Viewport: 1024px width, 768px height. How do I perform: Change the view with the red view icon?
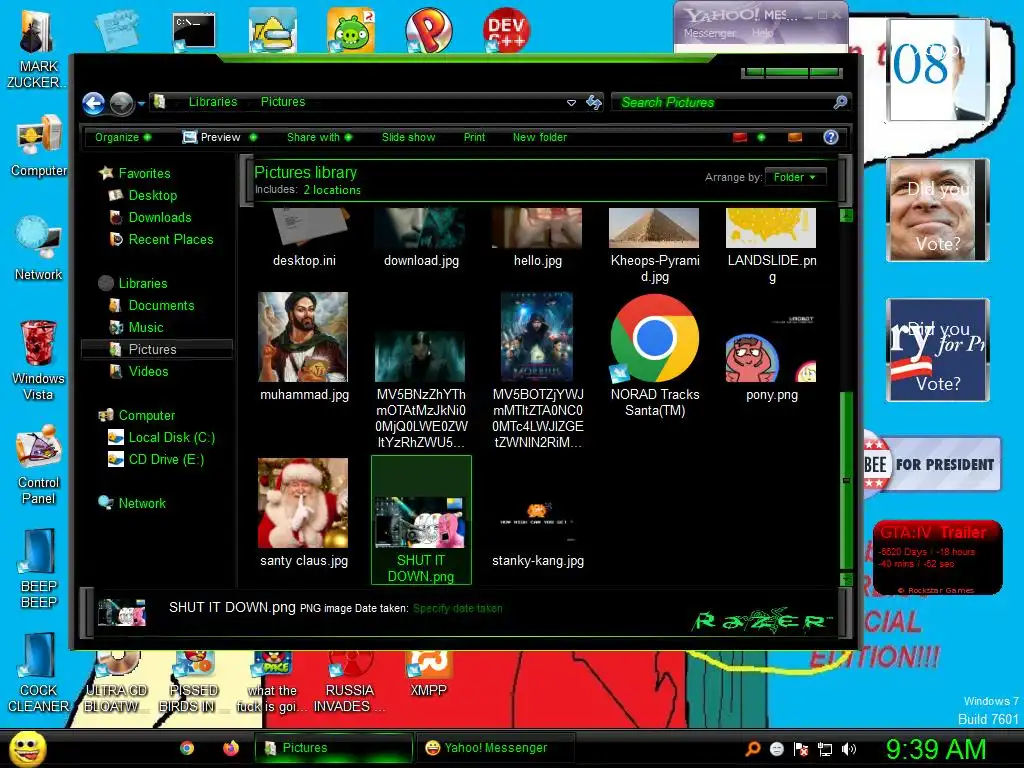740,137
